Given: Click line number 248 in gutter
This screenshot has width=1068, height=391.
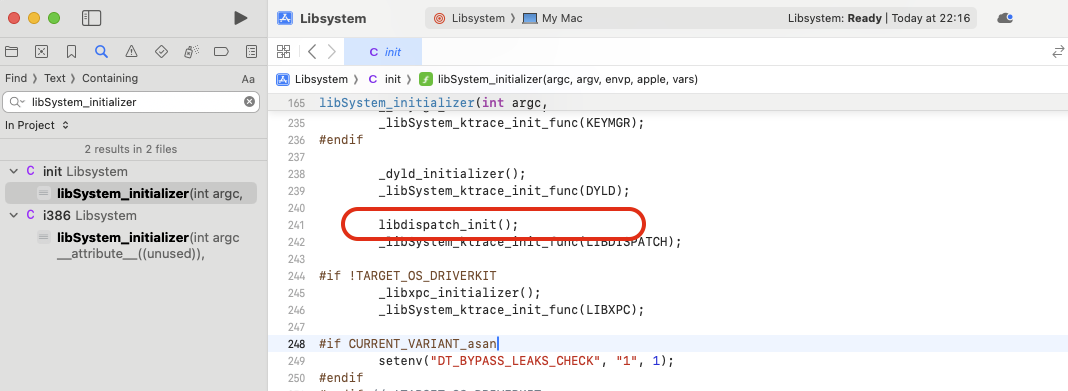Looking at the screenshot, I should coord(296,344).
